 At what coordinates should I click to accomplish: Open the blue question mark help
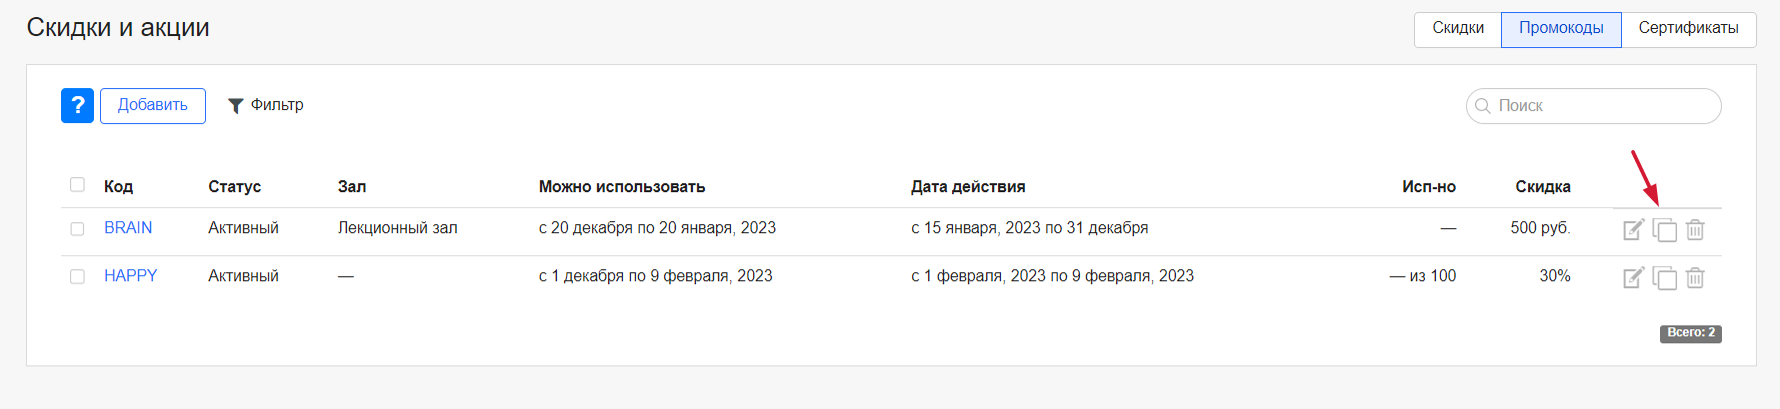click(x=77, y=105)
